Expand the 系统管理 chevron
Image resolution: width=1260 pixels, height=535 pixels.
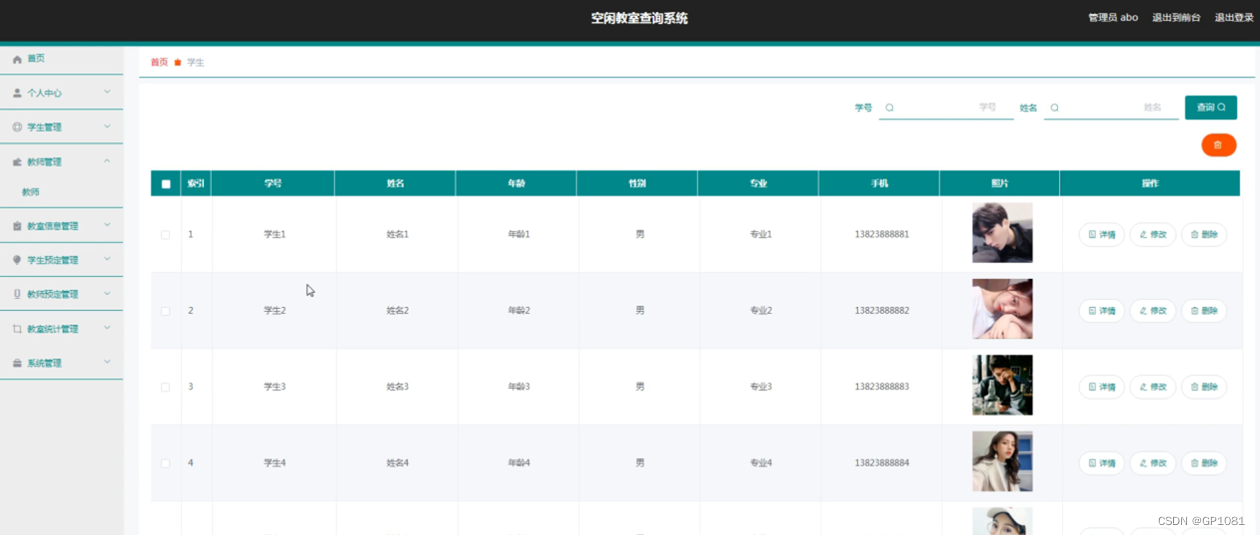[x=107, y=362]
